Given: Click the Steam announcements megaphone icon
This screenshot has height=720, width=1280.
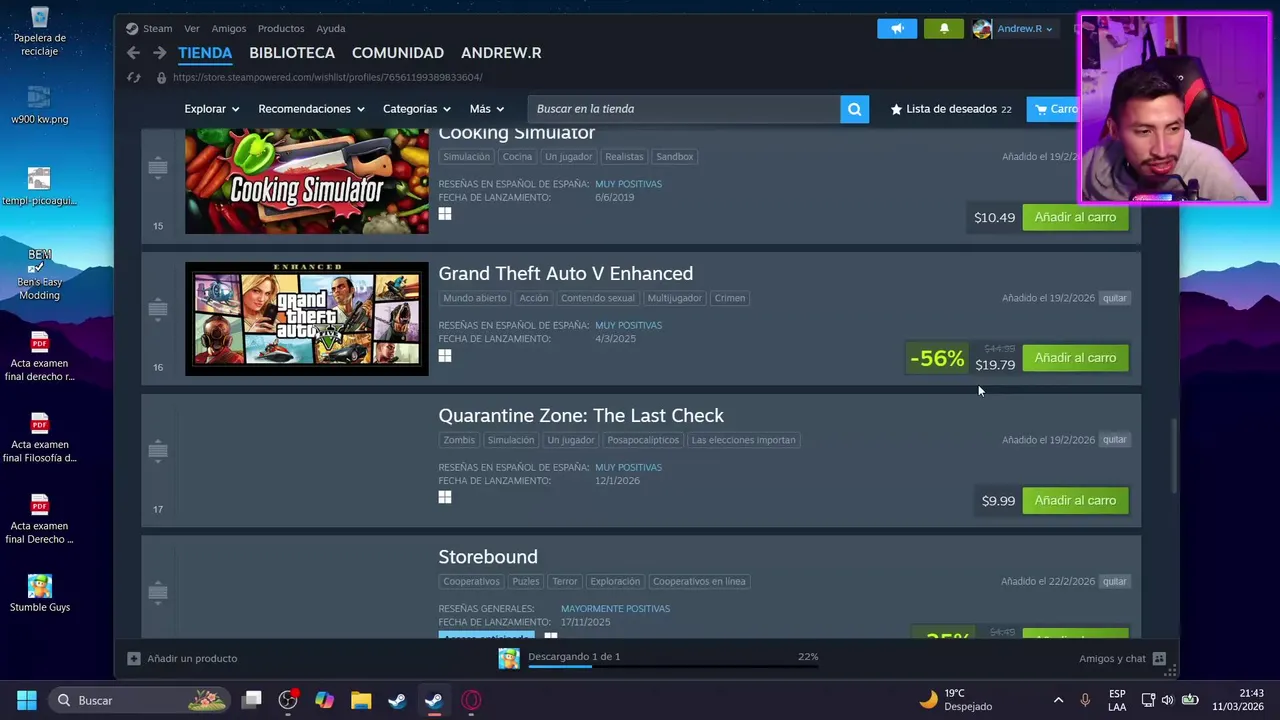Looking at the screenshot, I should 897,29.
